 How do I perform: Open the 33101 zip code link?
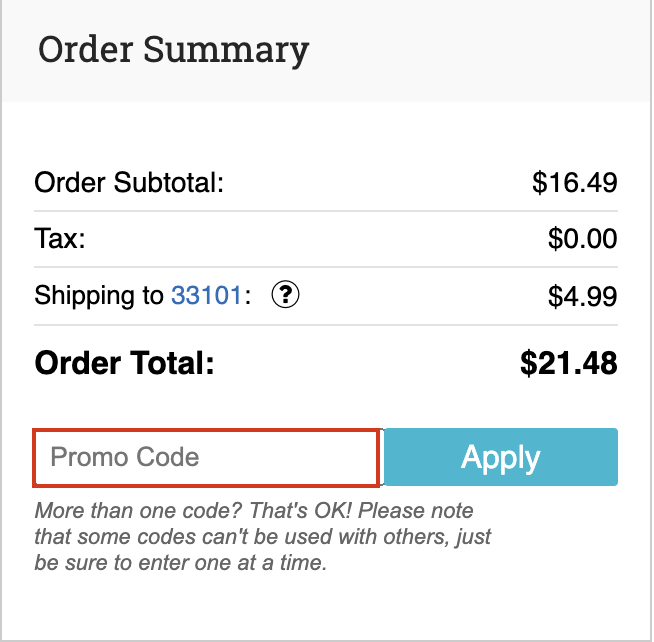pos(206,296)
